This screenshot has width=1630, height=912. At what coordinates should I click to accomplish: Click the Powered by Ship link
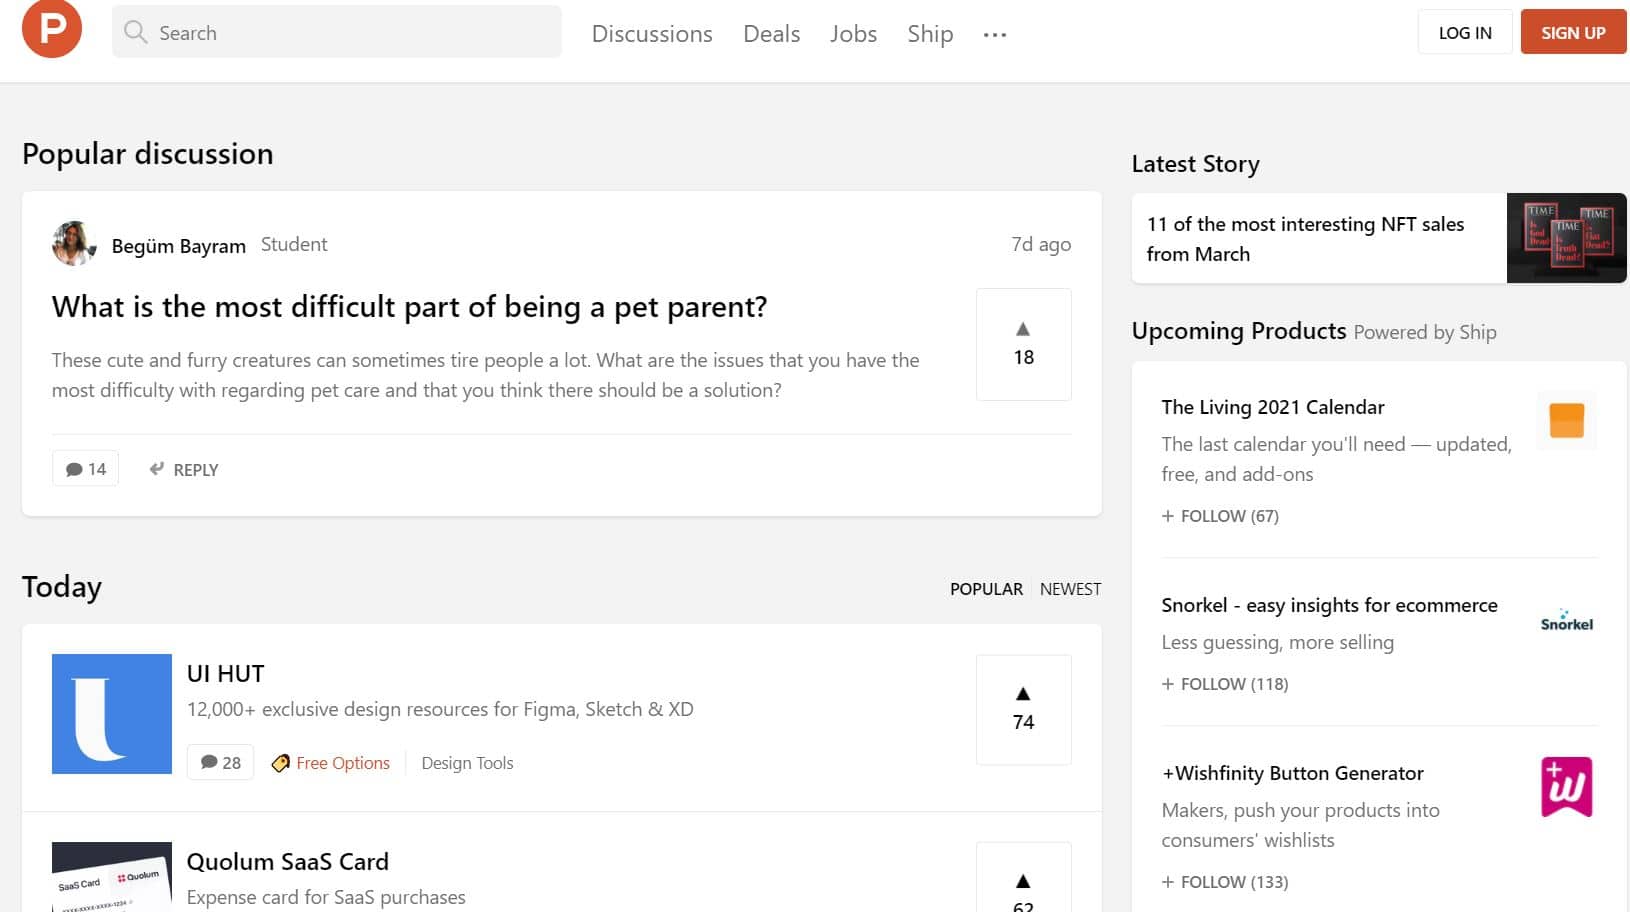[x=1425, y=333]
